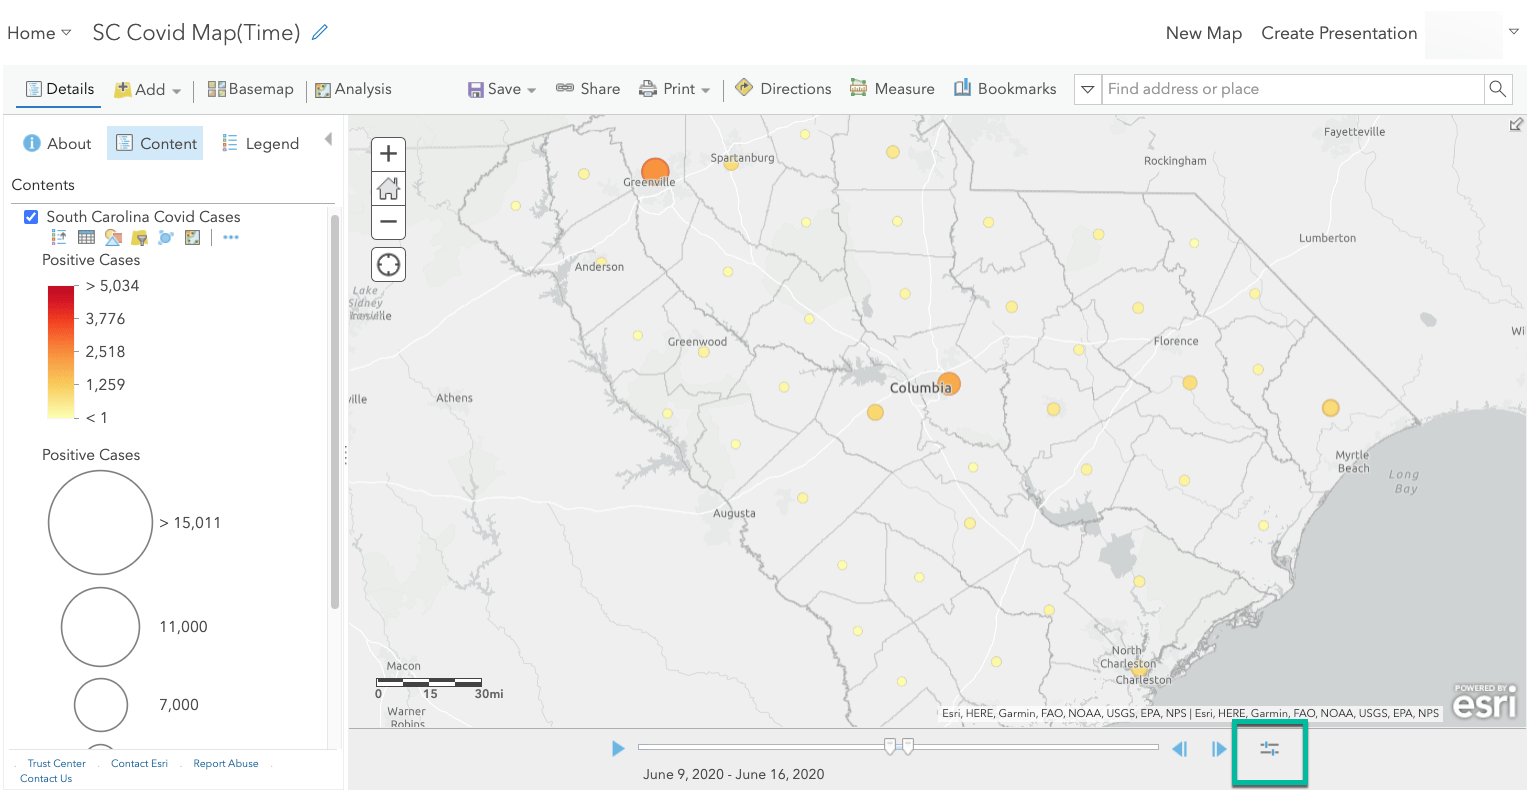Click the Perform Analysis icon for the layer
Image resolution: width=1530 pixels, height=791 pixels.
click(x=166, y=237)
